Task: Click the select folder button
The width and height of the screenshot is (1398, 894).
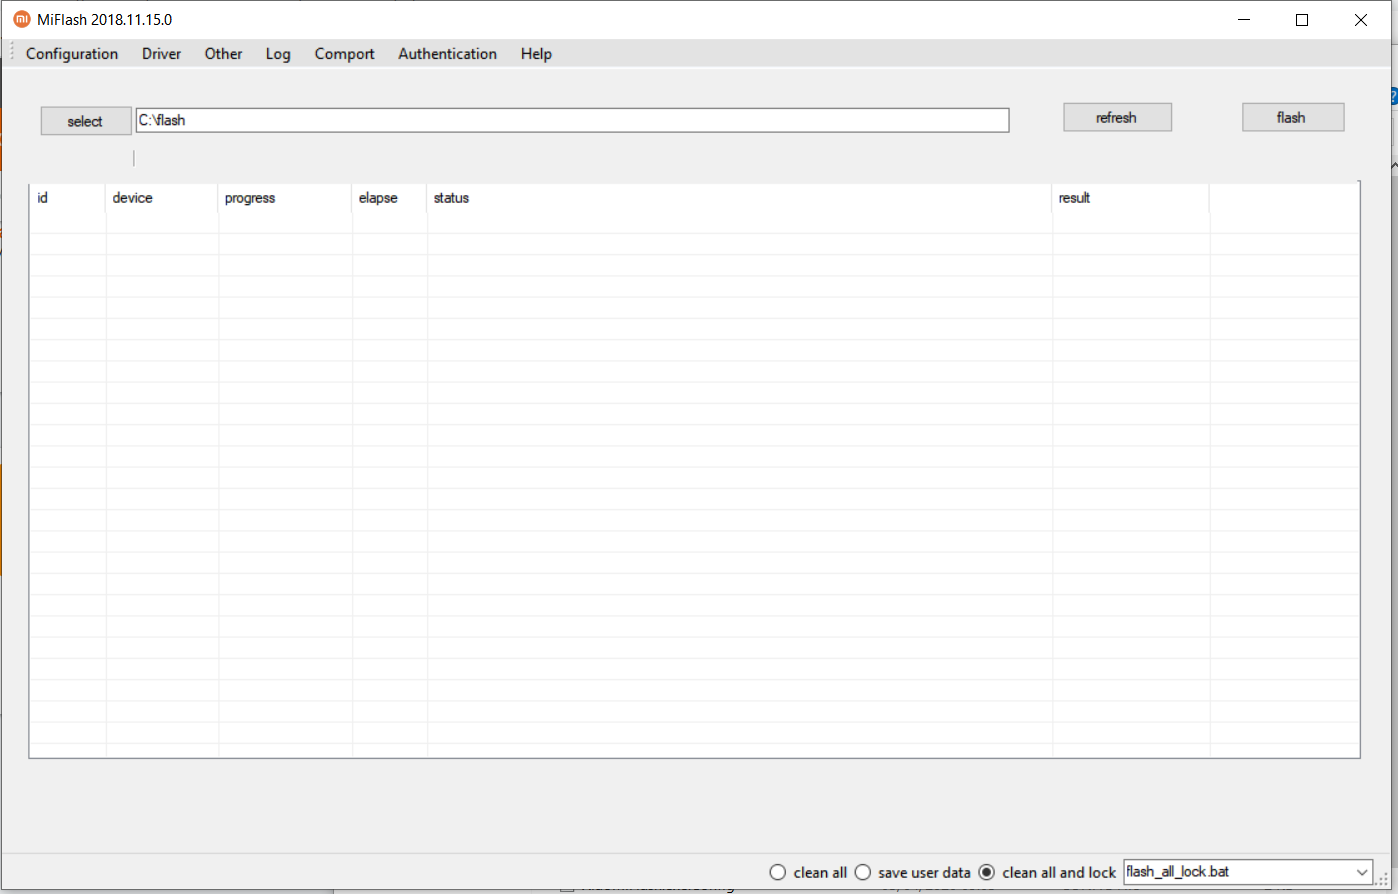Action: pos(85,121)
